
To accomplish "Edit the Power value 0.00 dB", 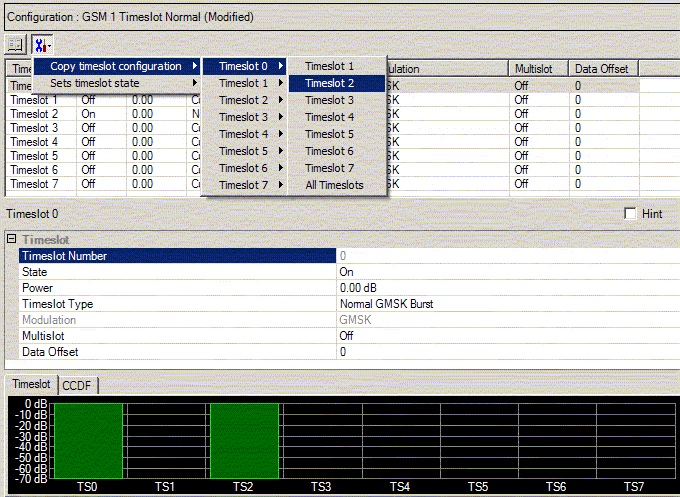I will (x=507, y=288).
